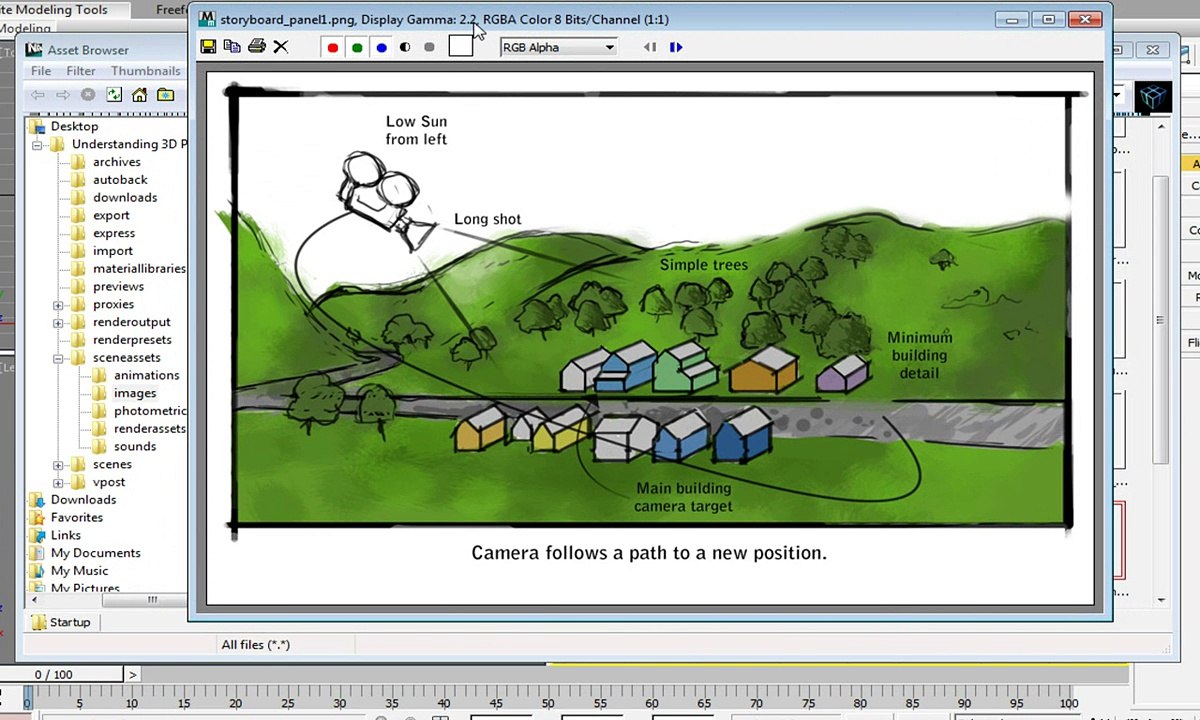
Task: Select the express folder
Action: coord(114,233)
